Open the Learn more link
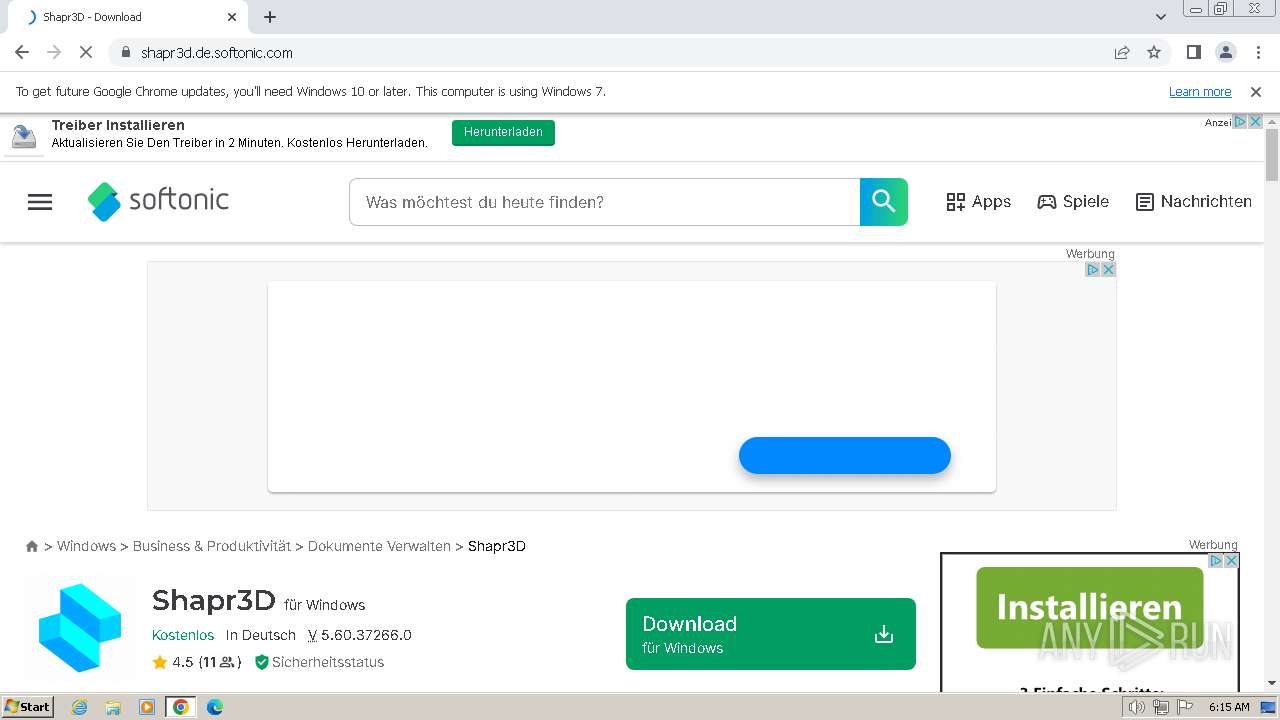This screenshot has height=720, width=1280. 1200,91
